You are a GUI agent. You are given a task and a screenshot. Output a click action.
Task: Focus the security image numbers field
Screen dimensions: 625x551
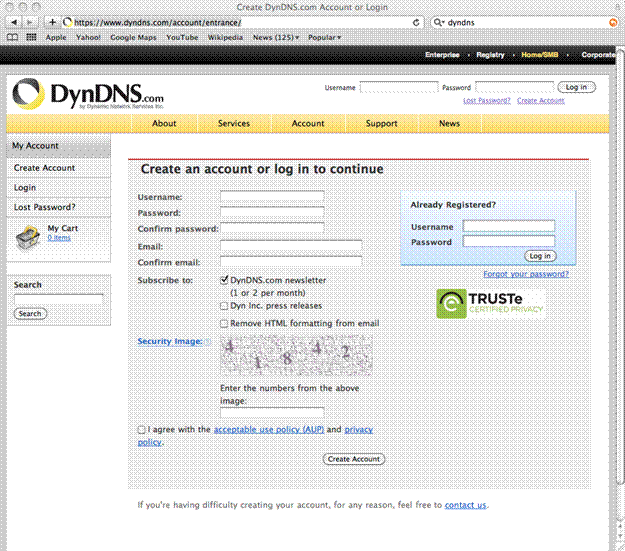point(272,412)
